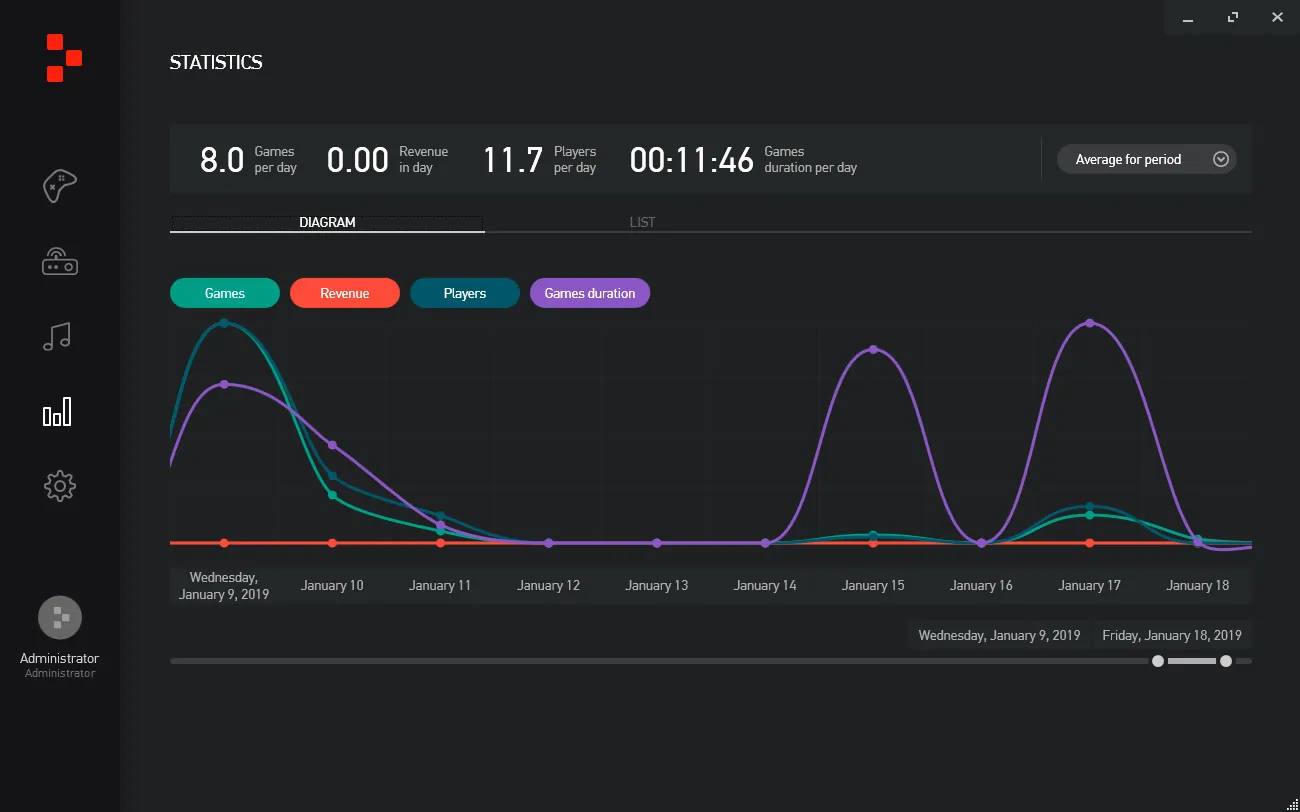
Task: Close the application window
Action: point(1277,17)
